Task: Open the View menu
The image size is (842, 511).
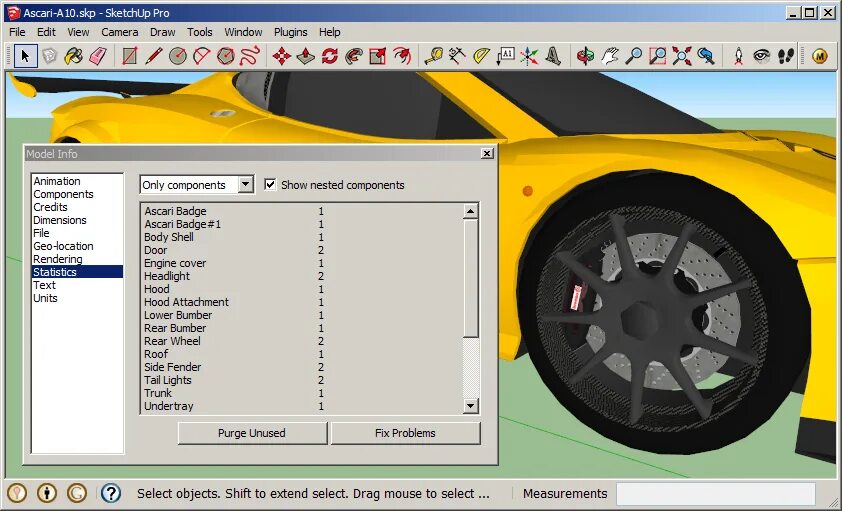Action: pos(78,32)
